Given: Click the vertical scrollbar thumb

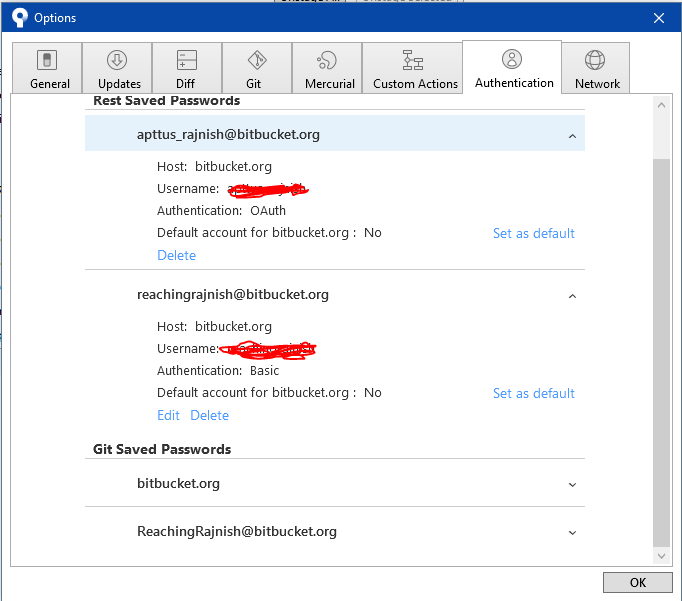Looking at the screenshot, I should tap(661, 352).
